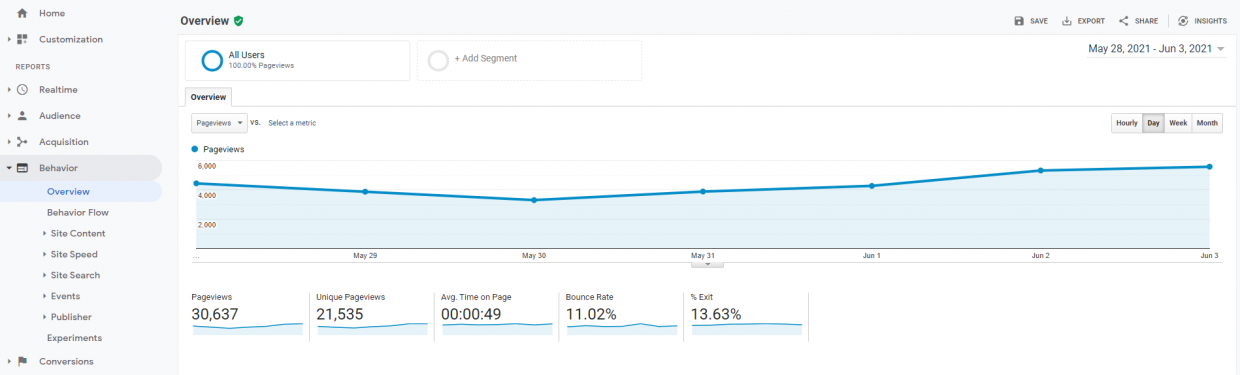Click the empty Add Segment circle
This screenshot has height=375, width=1240.
[x=438, y=60]
